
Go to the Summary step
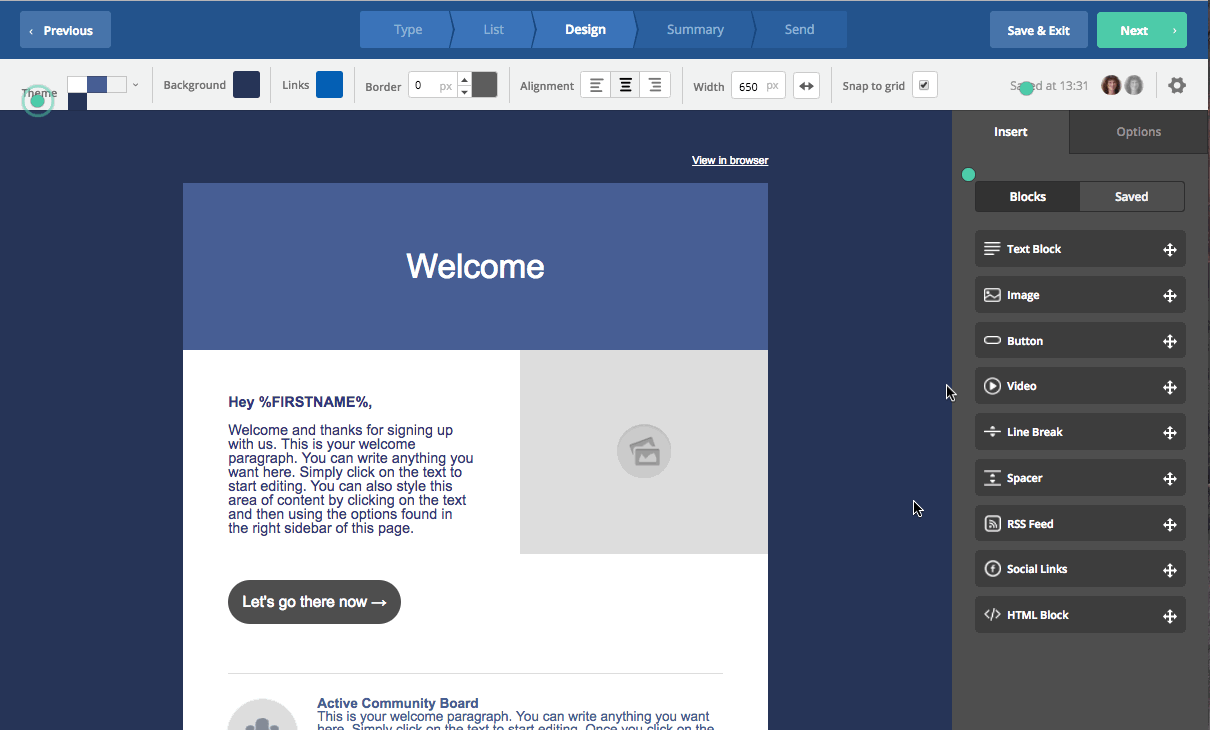point(695,30)
